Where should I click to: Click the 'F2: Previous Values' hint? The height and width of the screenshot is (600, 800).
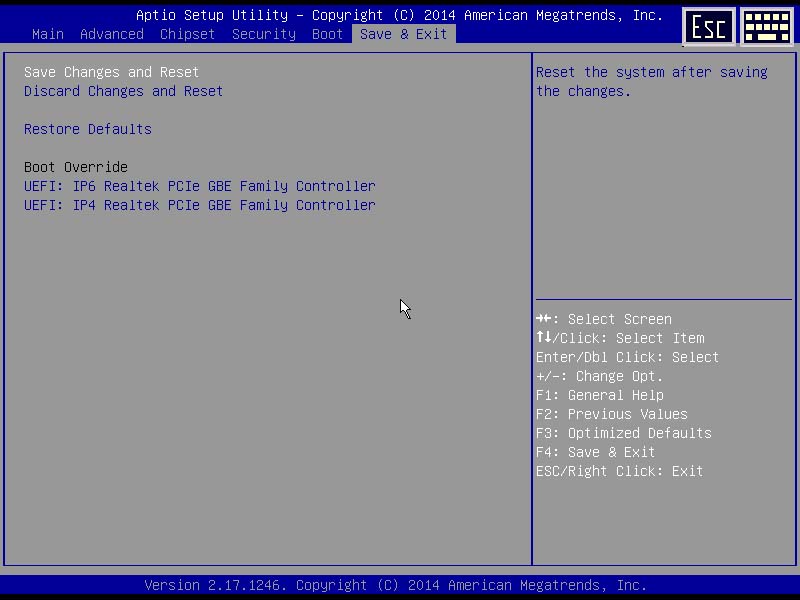click(x=612, y=414)
